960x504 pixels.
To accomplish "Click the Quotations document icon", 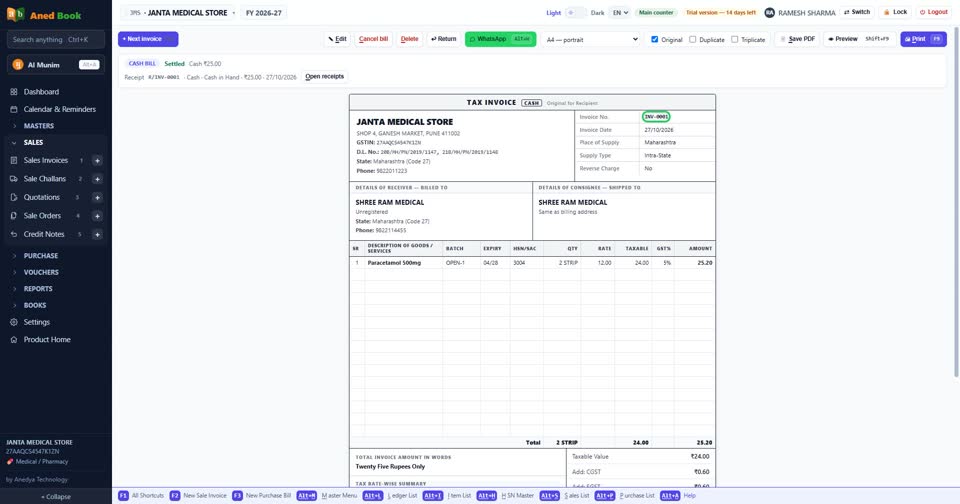I will [13, 197].
